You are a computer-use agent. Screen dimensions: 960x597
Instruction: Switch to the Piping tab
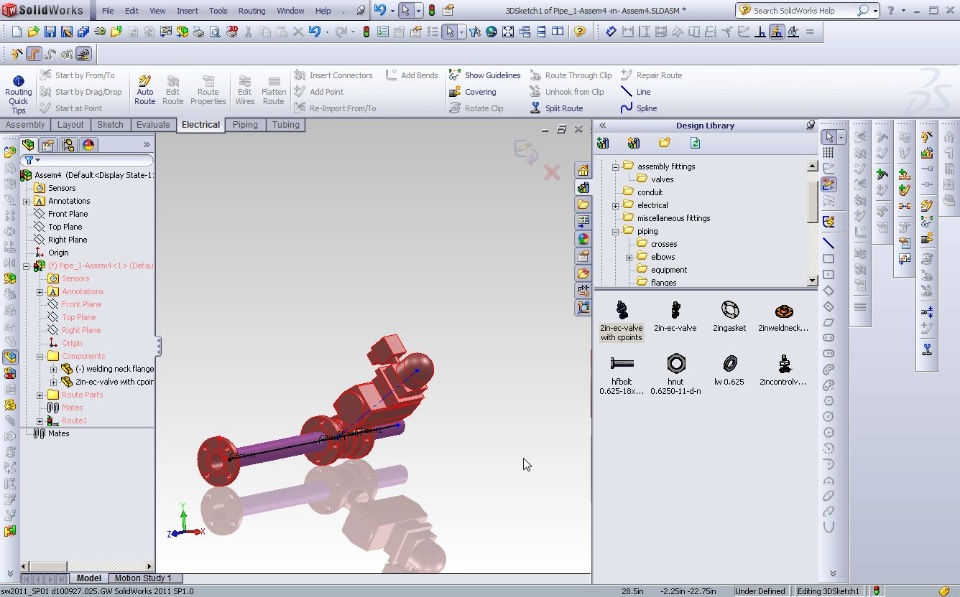(x=245, y=125)
